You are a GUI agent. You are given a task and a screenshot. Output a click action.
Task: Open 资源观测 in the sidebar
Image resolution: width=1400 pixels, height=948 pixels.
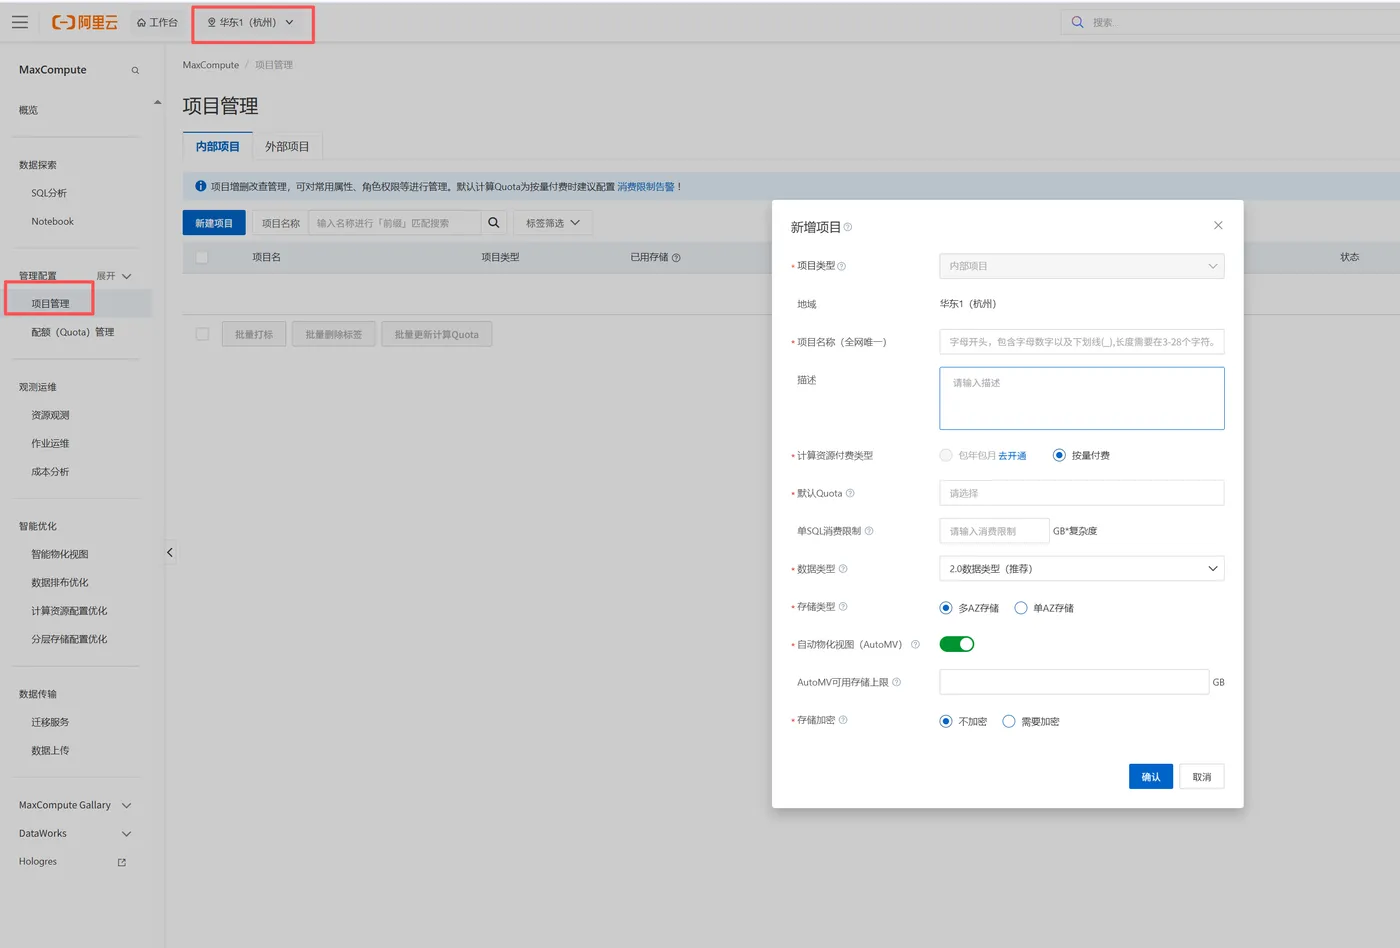50,415
